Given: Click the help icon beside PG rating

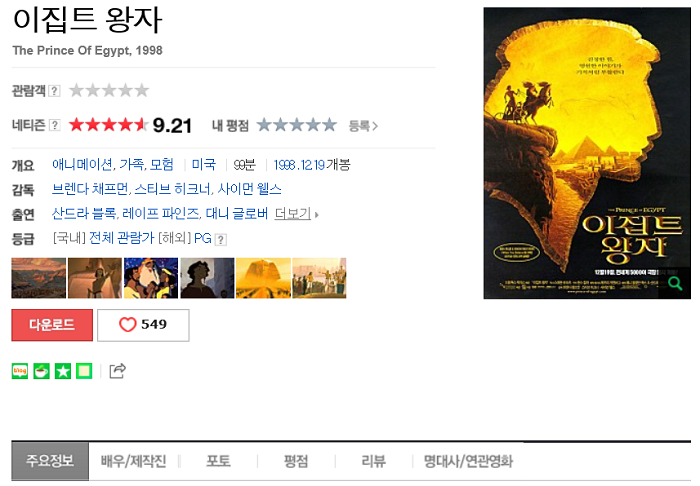Looking at the screenshot, I should [x=221, y=240].
